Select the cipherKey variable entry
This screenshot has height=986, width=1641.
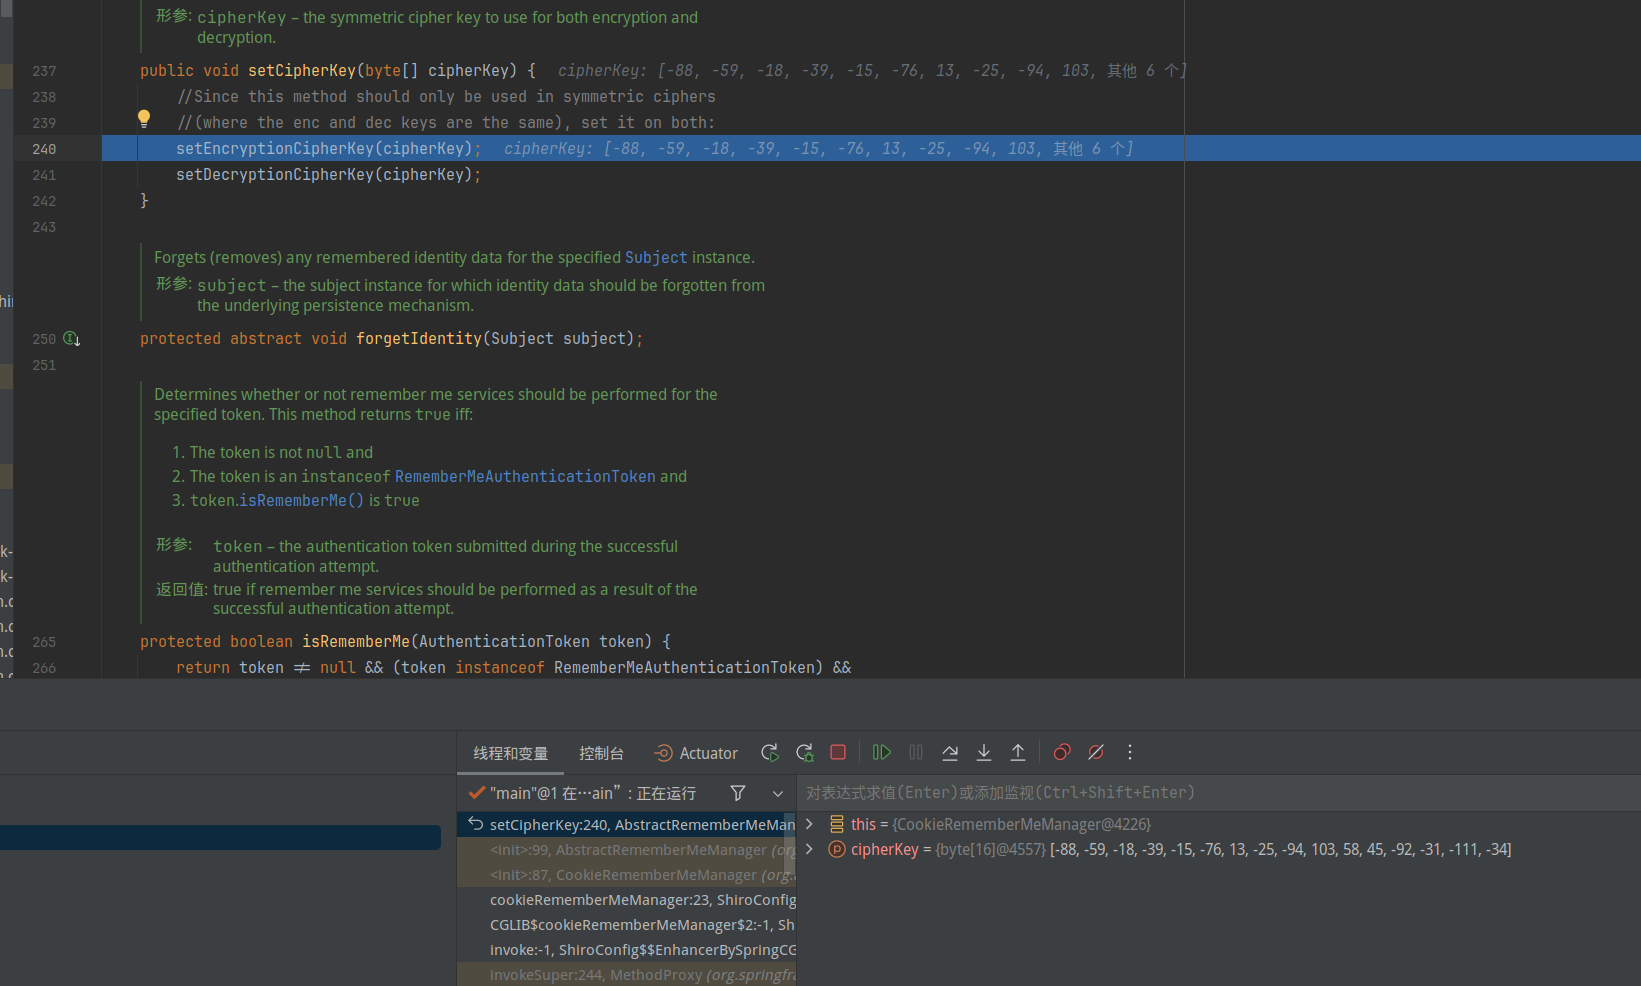tap(1181, 849)
